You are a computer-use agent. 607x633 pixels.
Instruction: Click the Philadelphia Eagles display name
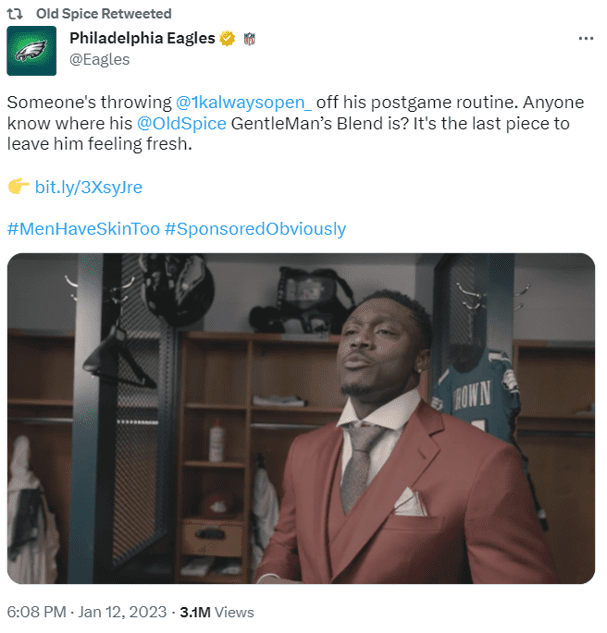point(142,38)
